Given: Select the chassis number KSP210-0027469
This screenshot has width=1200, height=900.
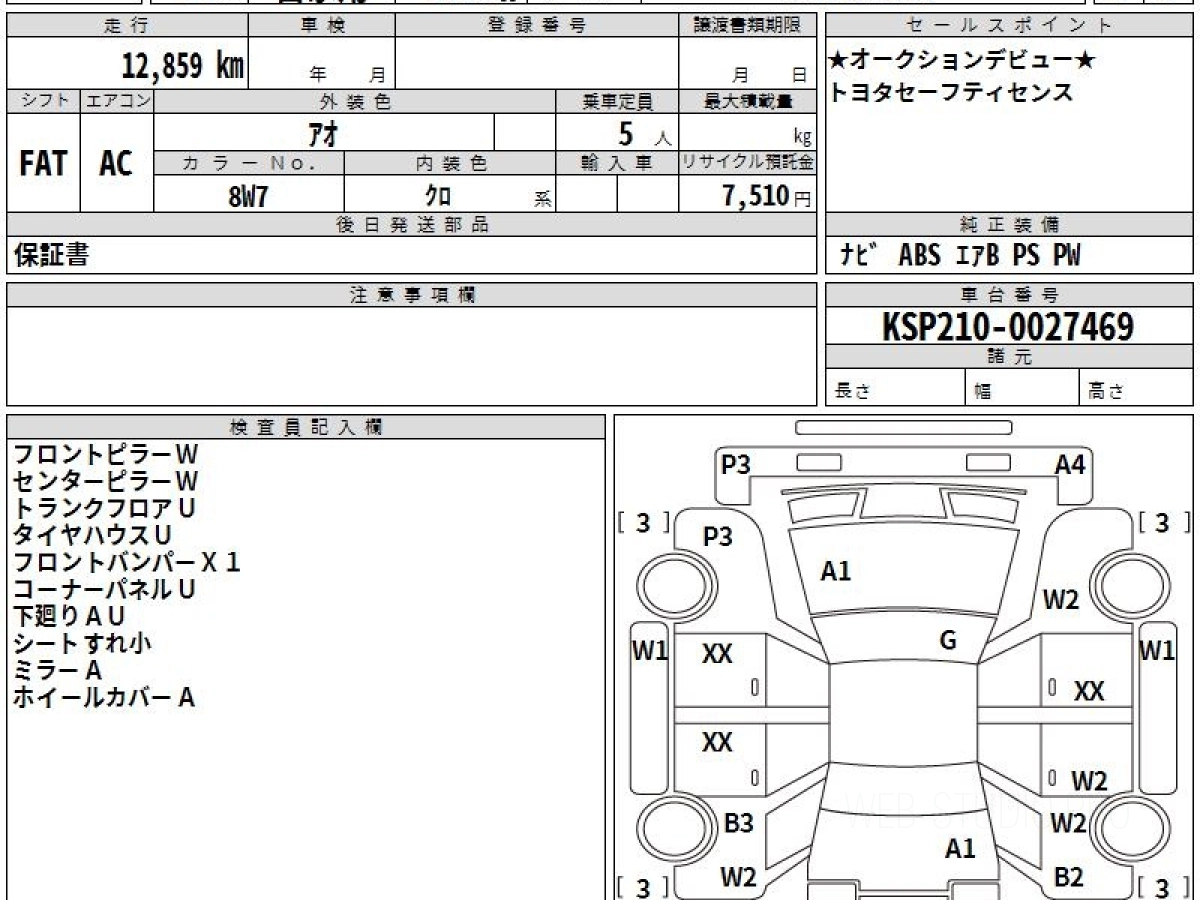Looking at the screenshot, I should [1008, 326].
